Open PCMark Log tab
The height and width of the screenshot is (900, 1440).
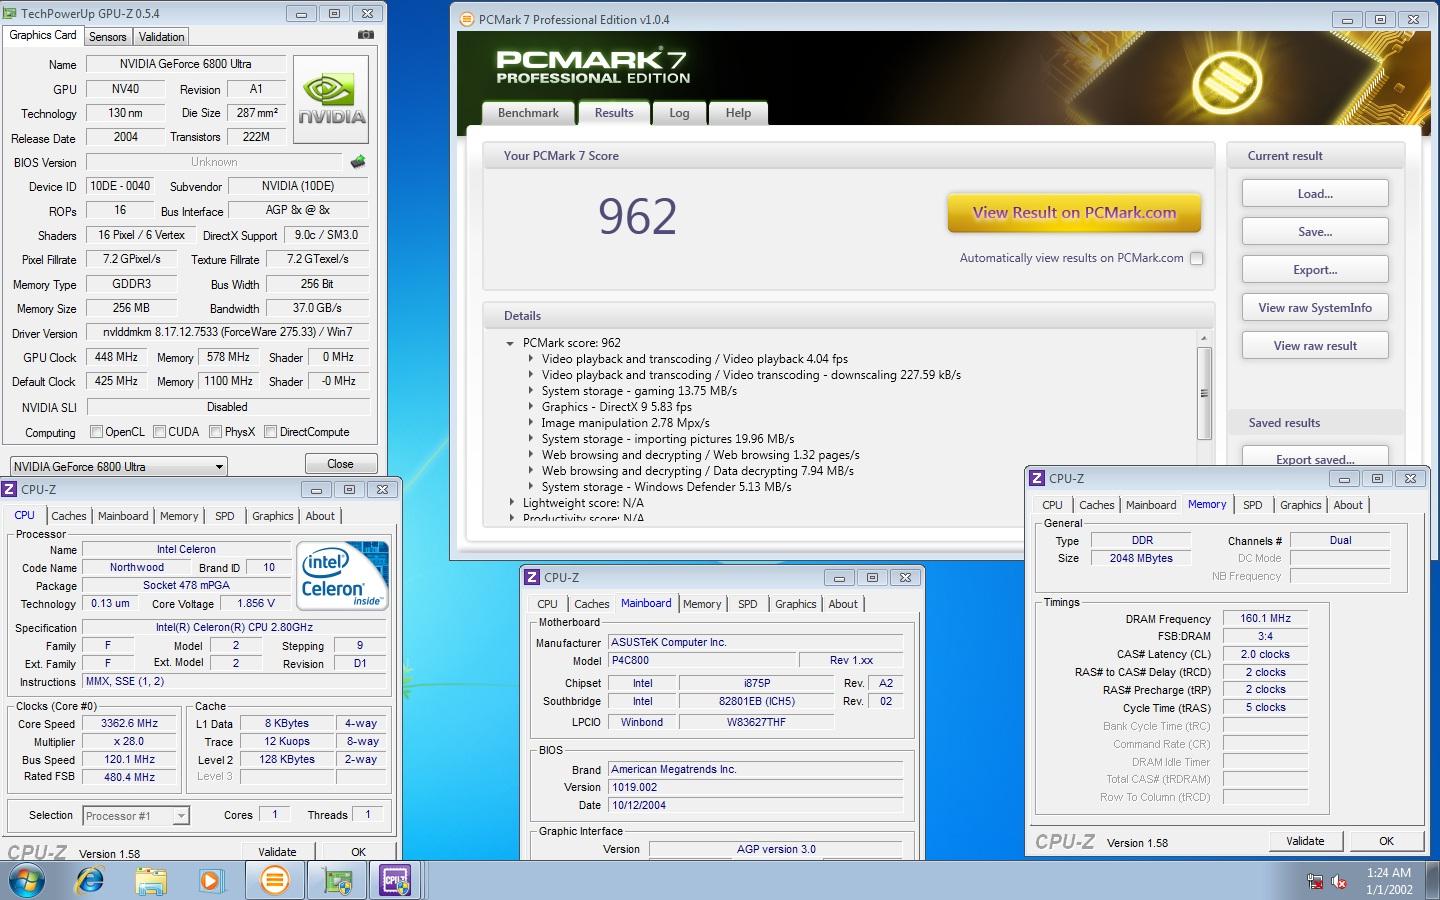click(x=679, y=113)
